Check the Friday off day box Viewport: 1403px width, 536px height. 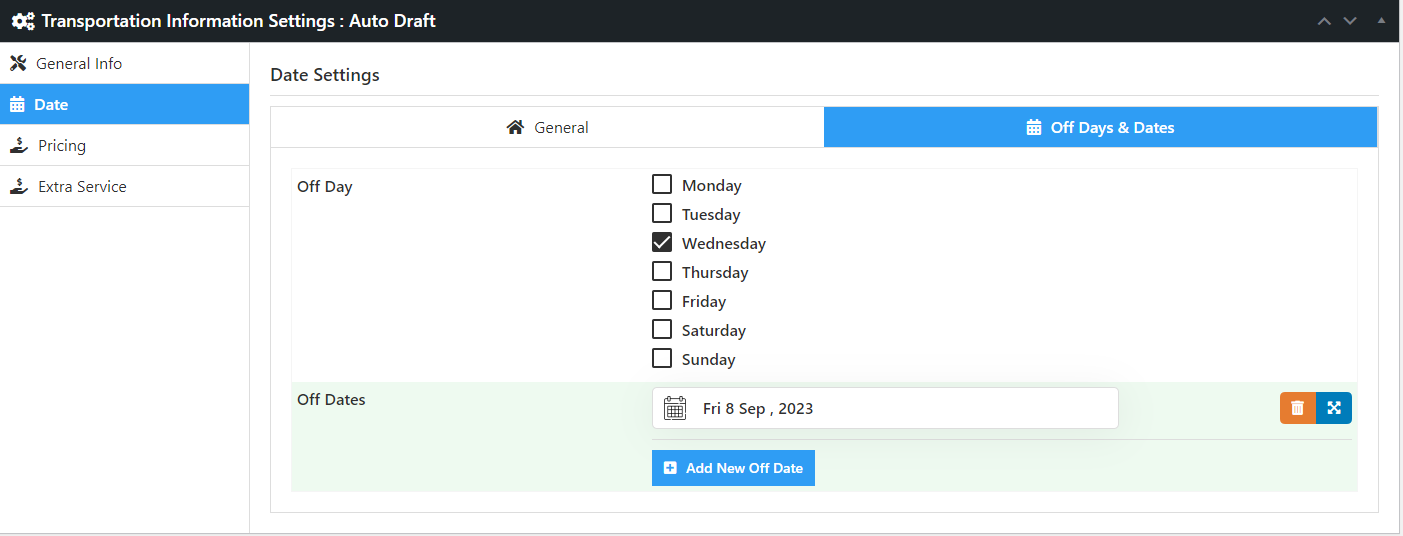click(662, 301)
